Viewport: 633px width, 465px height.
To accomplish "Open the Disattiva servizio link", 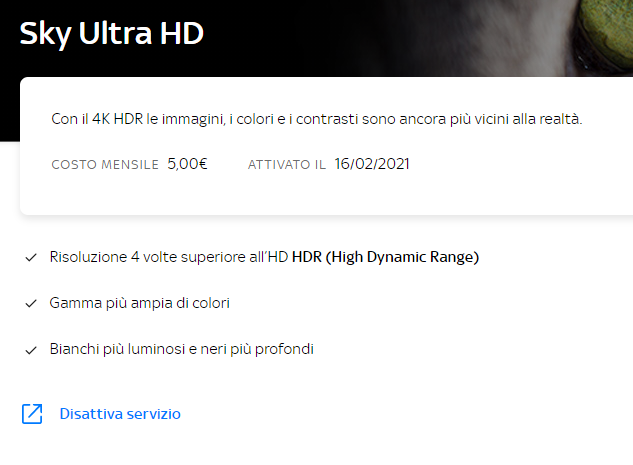I will pyautogui.click(x=120, y=414).
